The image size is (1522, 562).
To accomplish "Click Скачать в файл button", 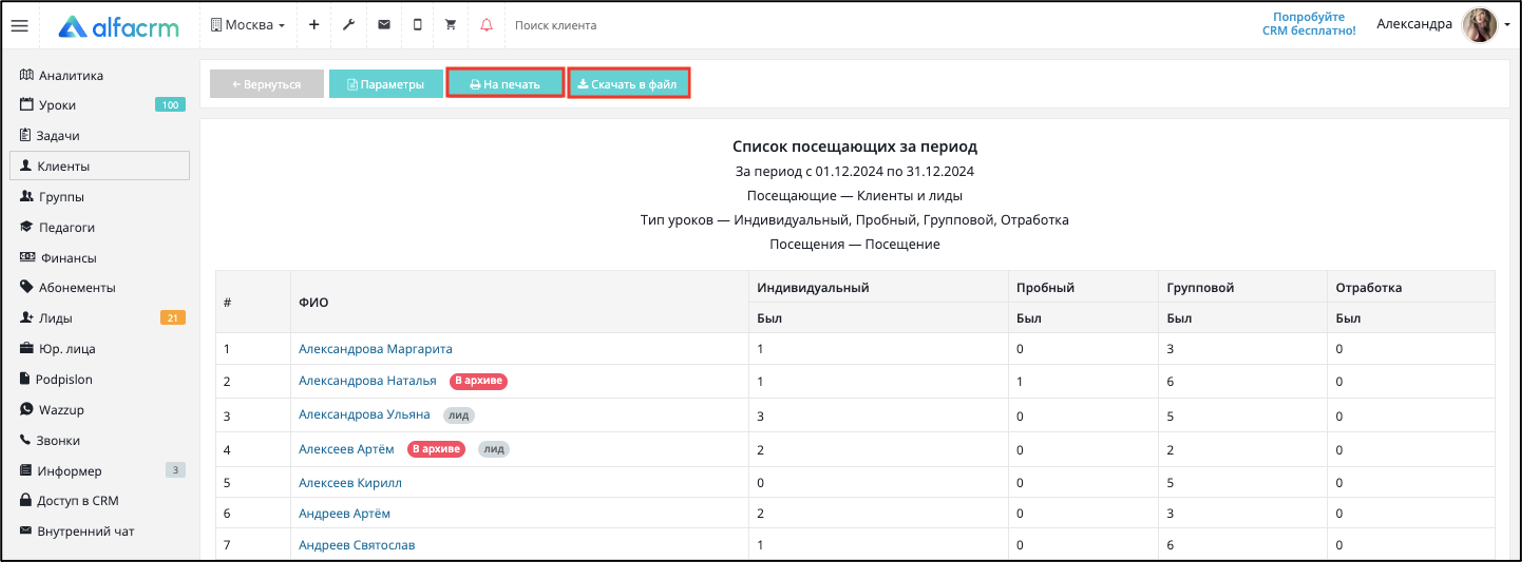I will [628, 84].
